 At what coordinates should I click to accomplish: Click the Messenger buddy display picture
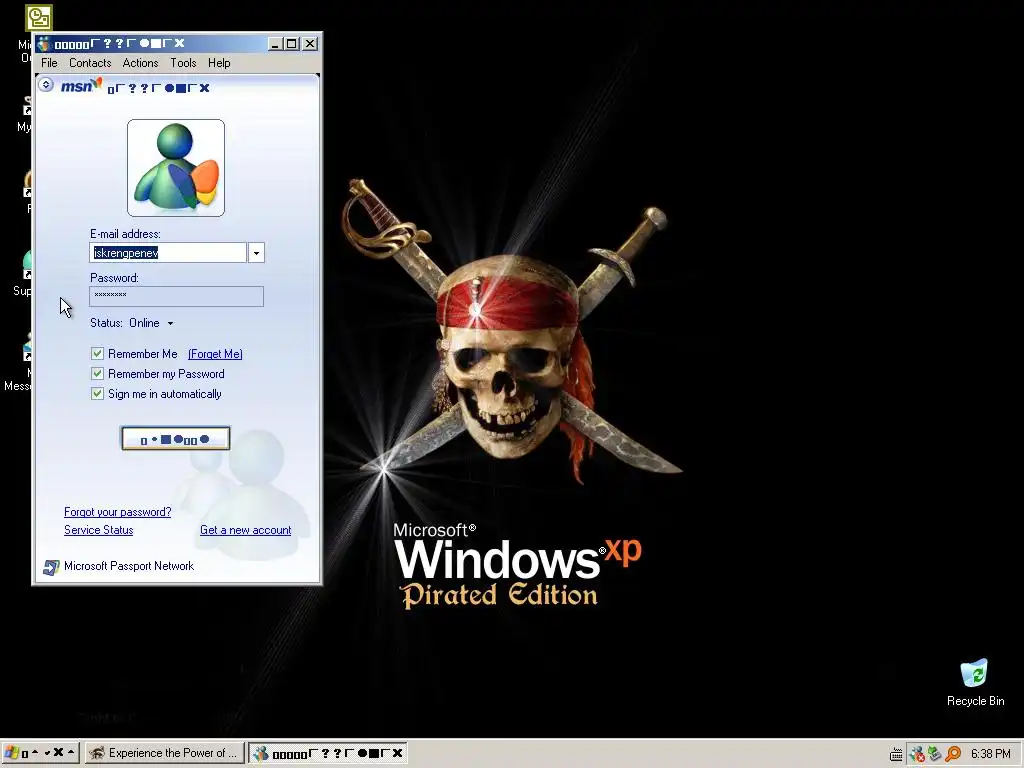[176, 168]
